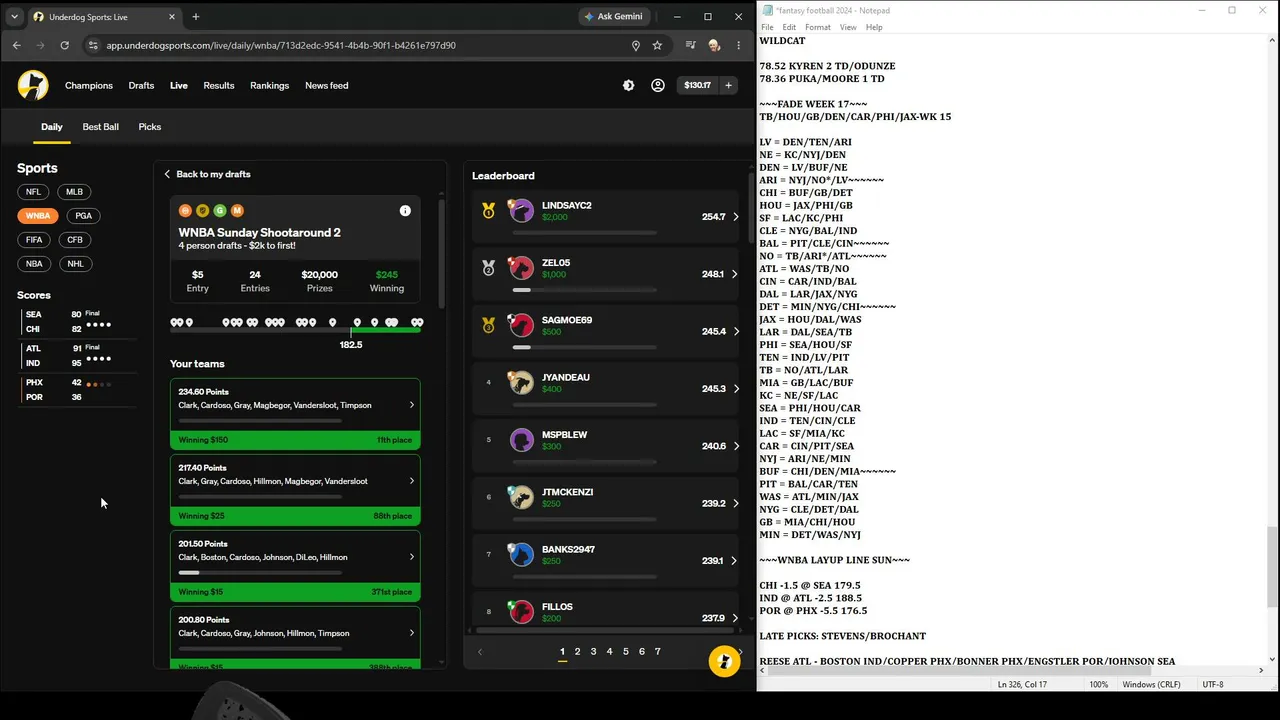The height and width of the screenshot is (720, 1280).
Task: Open the Edit menu in Notepad
Action: pyautogui.click(x=789, y=27)
